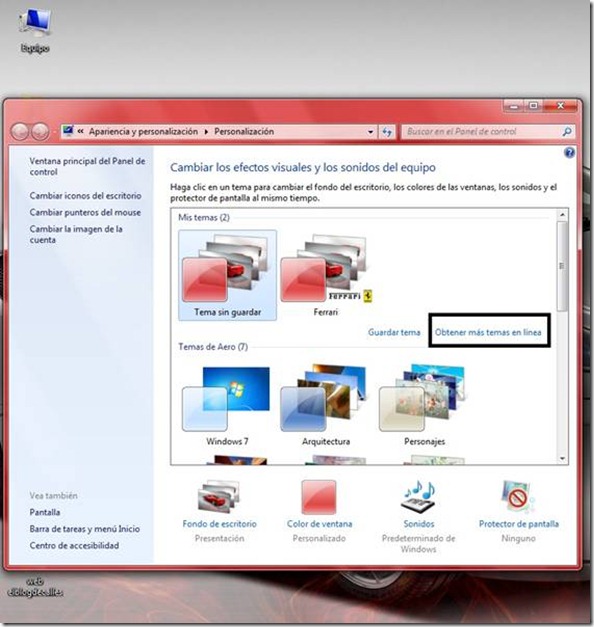The image size is (594, 627).
Task: Click Cambiar la imagen de la cuenta
Action: [x=76, y=234]
